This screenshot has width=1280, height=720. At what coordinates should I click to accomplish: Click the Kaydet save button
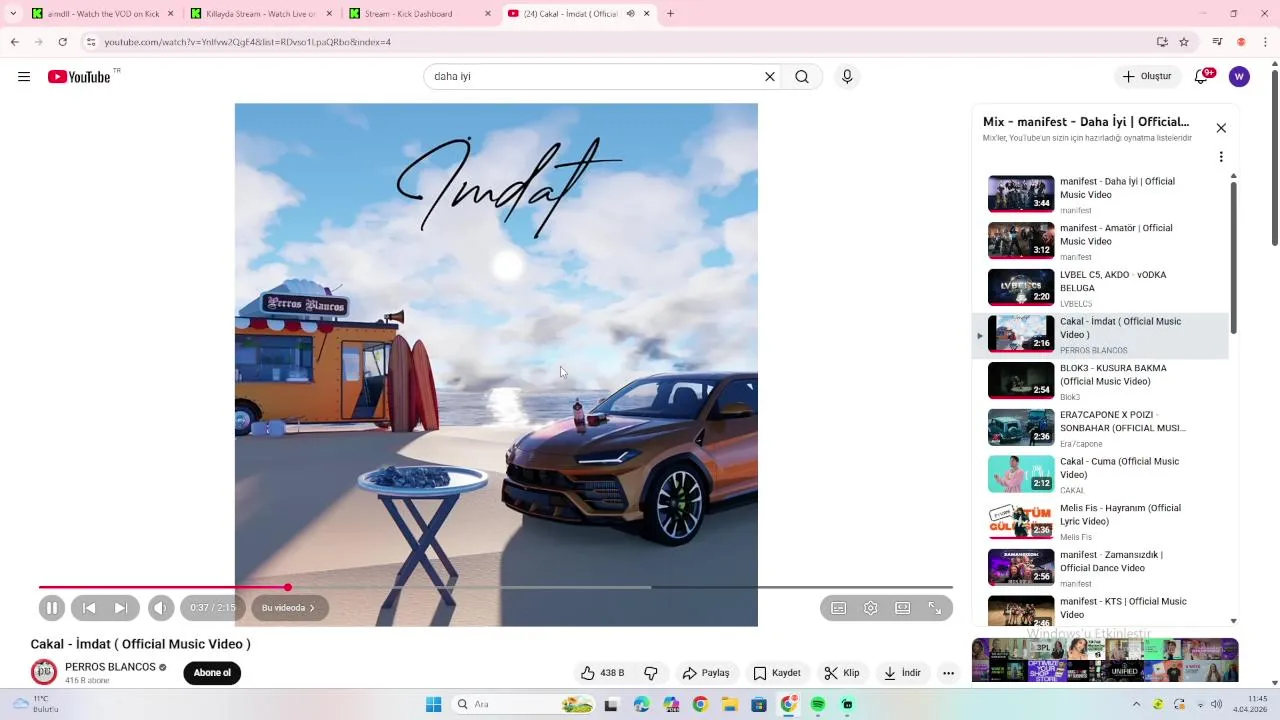(777, 673)
